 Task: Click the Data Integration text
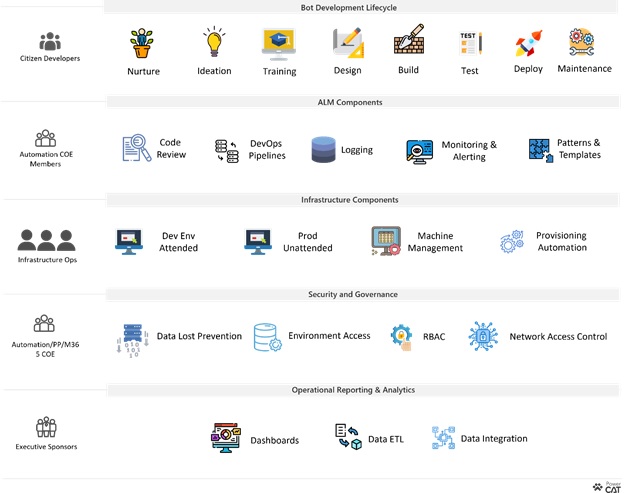(x=494, y=439)
